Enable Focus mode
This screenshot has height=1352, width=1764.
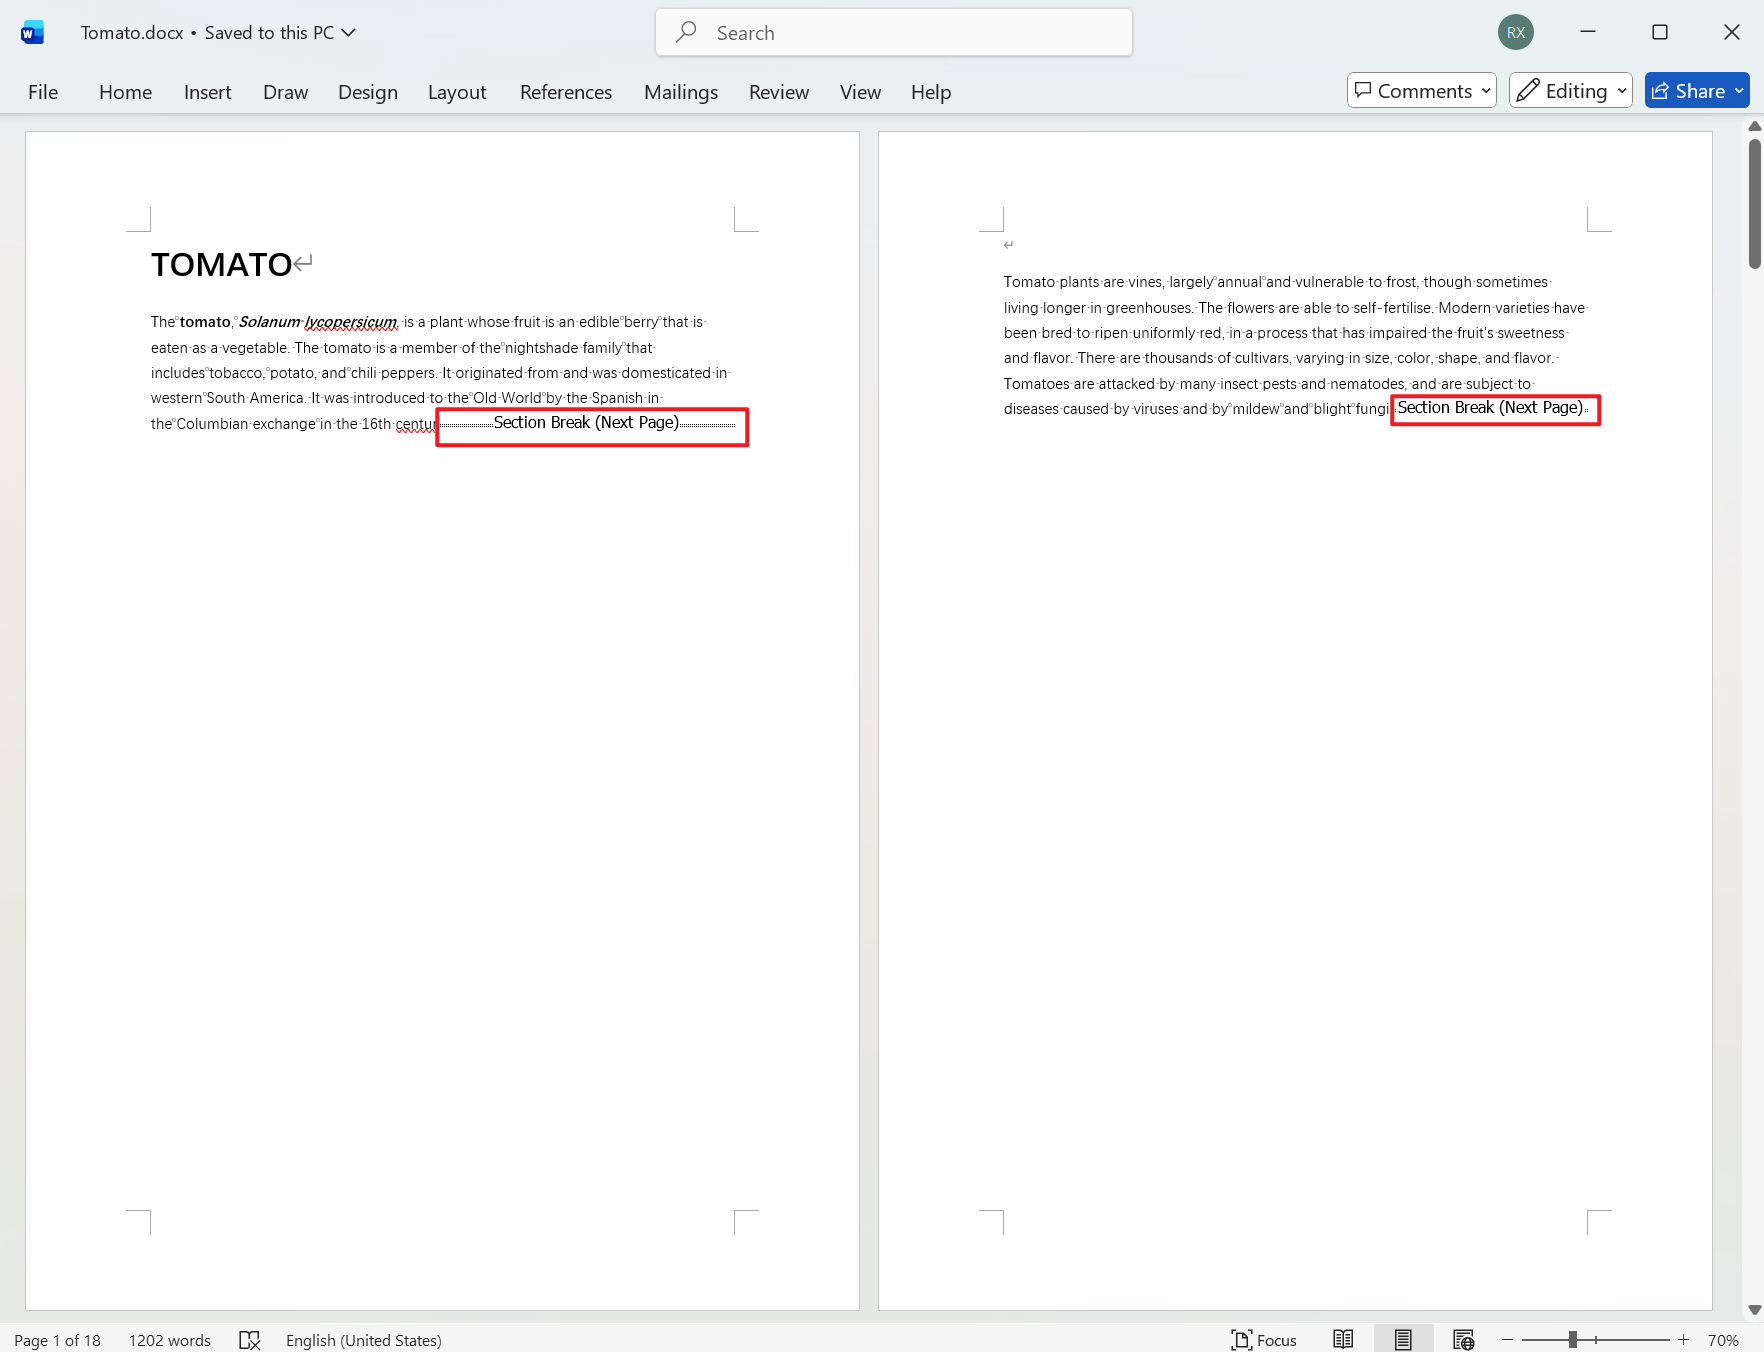[x=1263, y=1340]
